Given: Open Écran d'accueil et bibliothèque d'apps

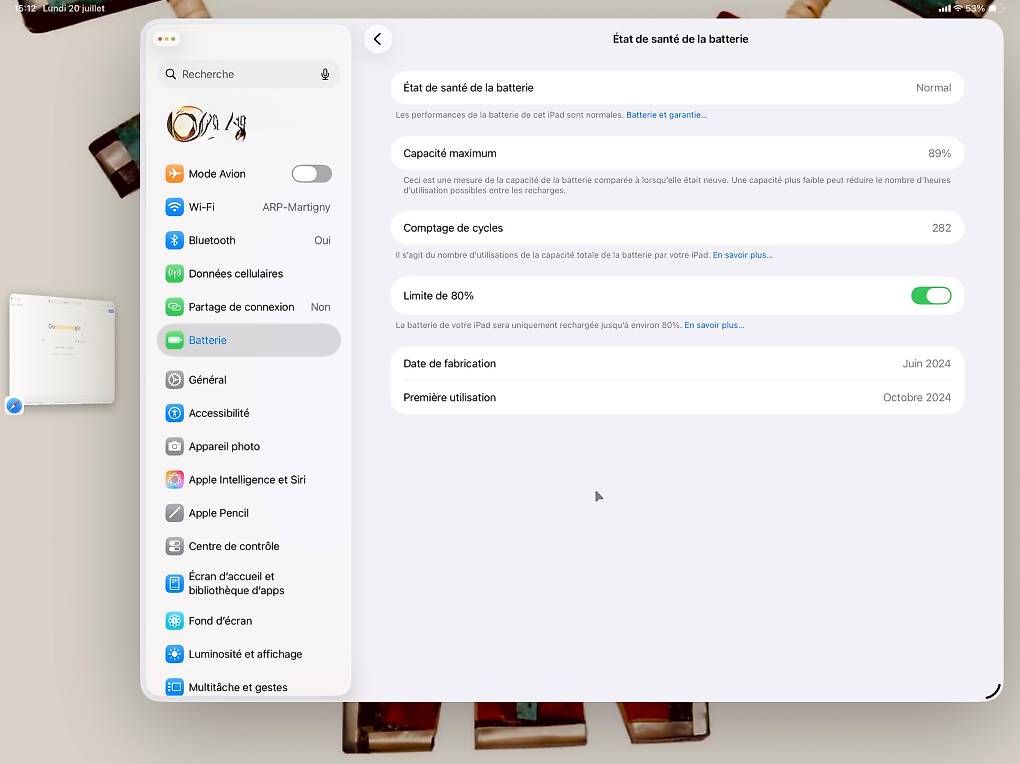Looking at the screenshot, I should pos(248,583).
